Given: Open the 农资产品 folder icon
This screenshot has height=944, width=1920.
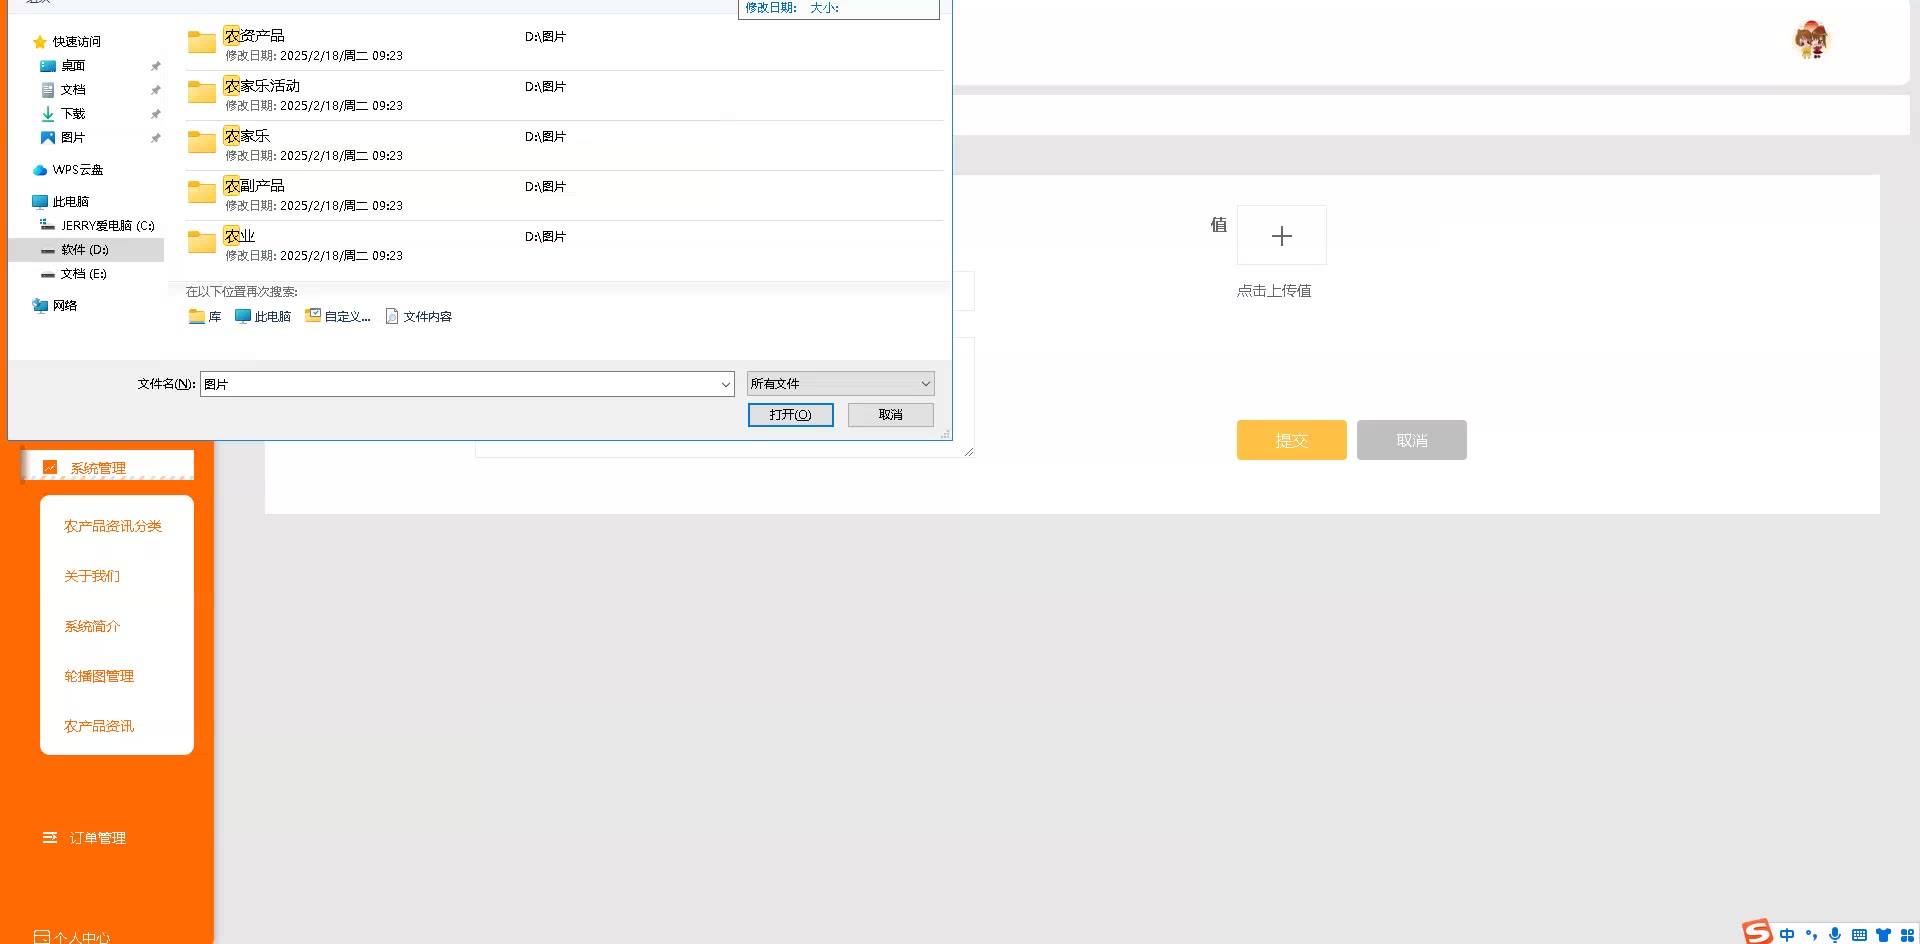Looking at the screenshot, I should point(202,42).
